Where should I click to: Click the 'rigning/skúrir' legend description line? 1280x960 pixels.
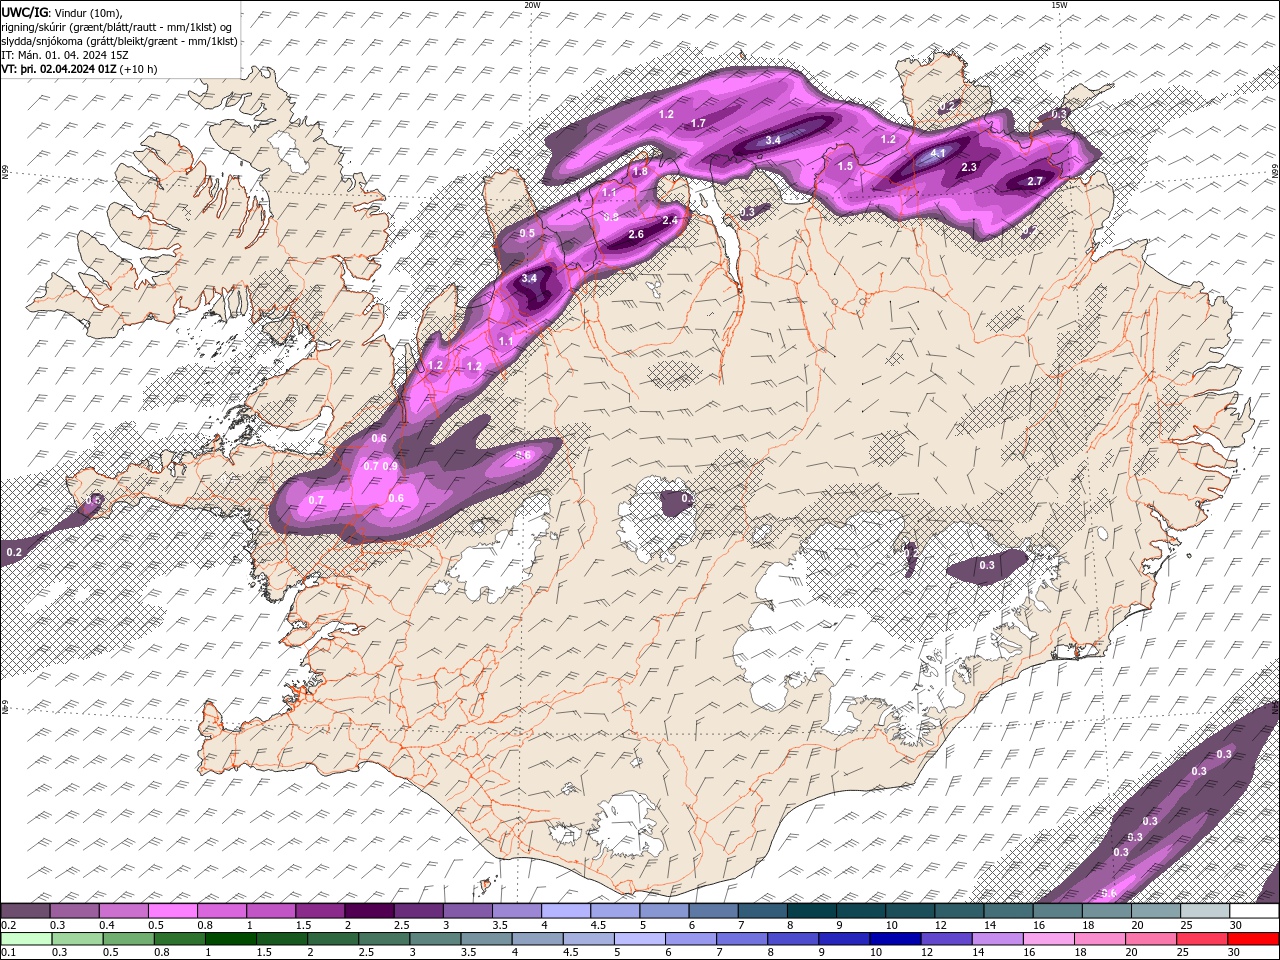tap(117, 27)
